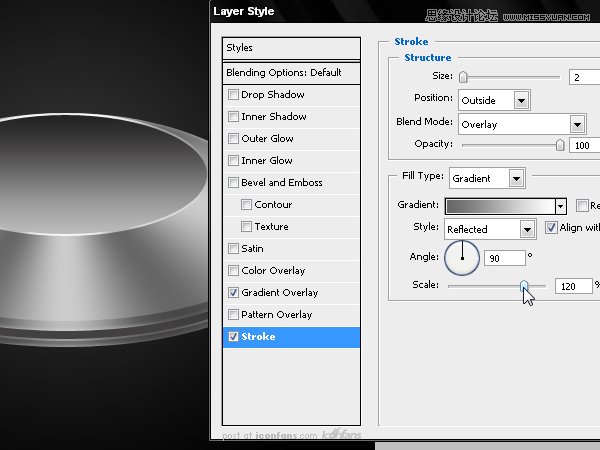The image size is (600, 450).
Task: Enable the Bevel and Emboss checkbox
Action: click(x=233, y=184)
